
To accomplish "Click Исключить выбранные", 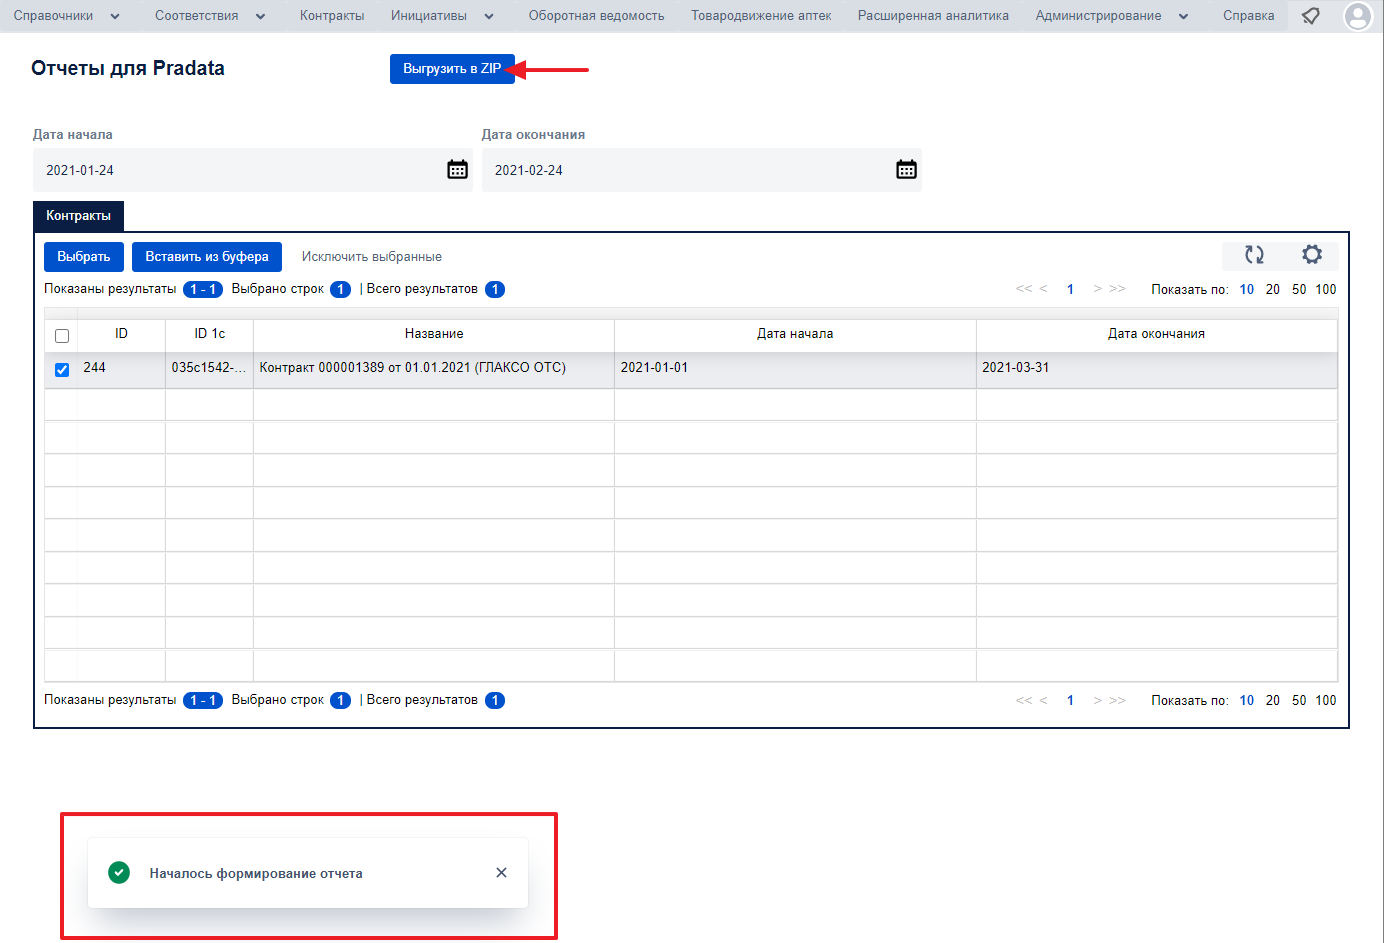I will click(372, 257).
